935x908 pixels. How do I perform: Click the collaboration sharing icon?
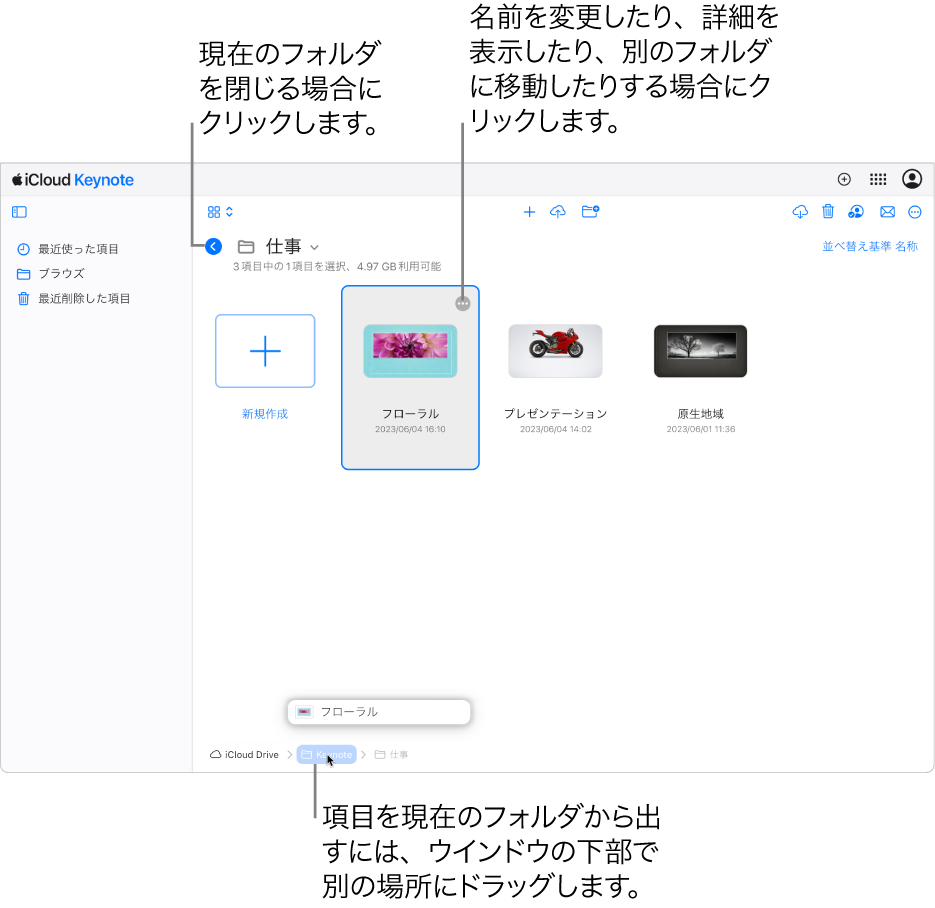(855, 211)
